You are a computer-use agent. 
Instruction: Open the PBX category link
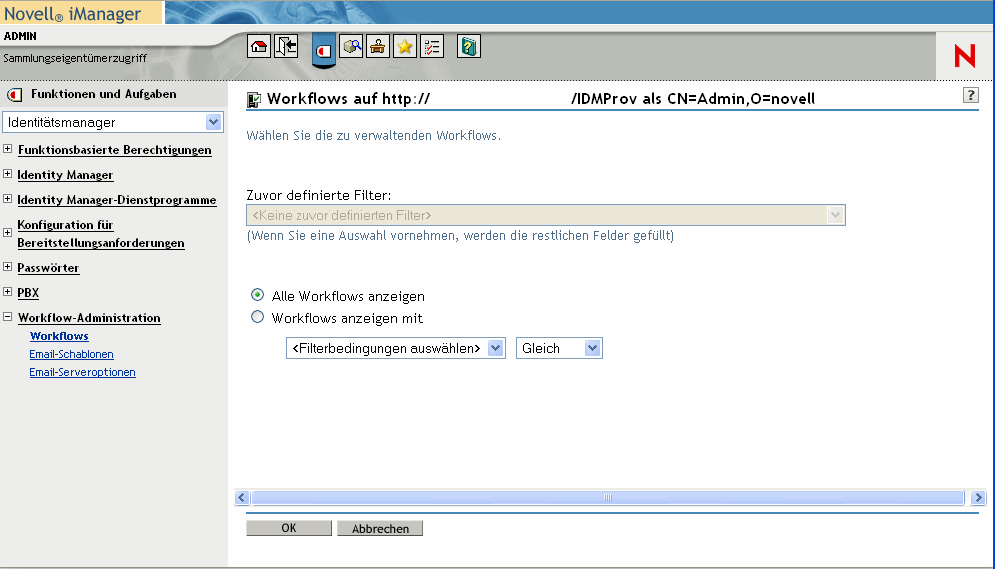click(x=28, y=292)
